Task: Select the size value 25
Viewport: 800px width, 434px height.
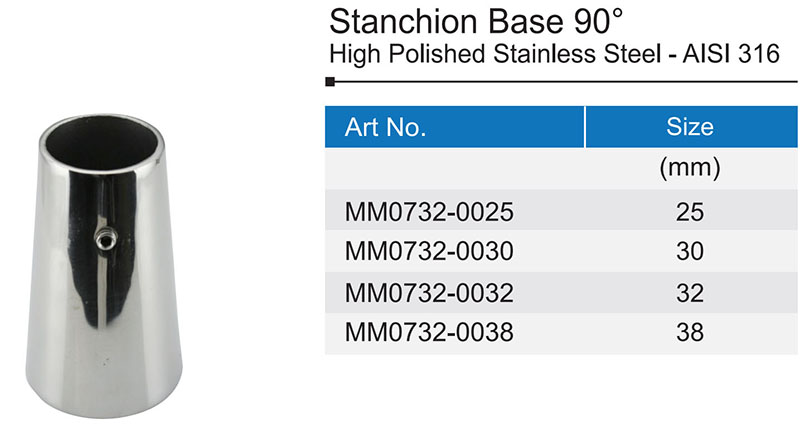Action: 690,212
